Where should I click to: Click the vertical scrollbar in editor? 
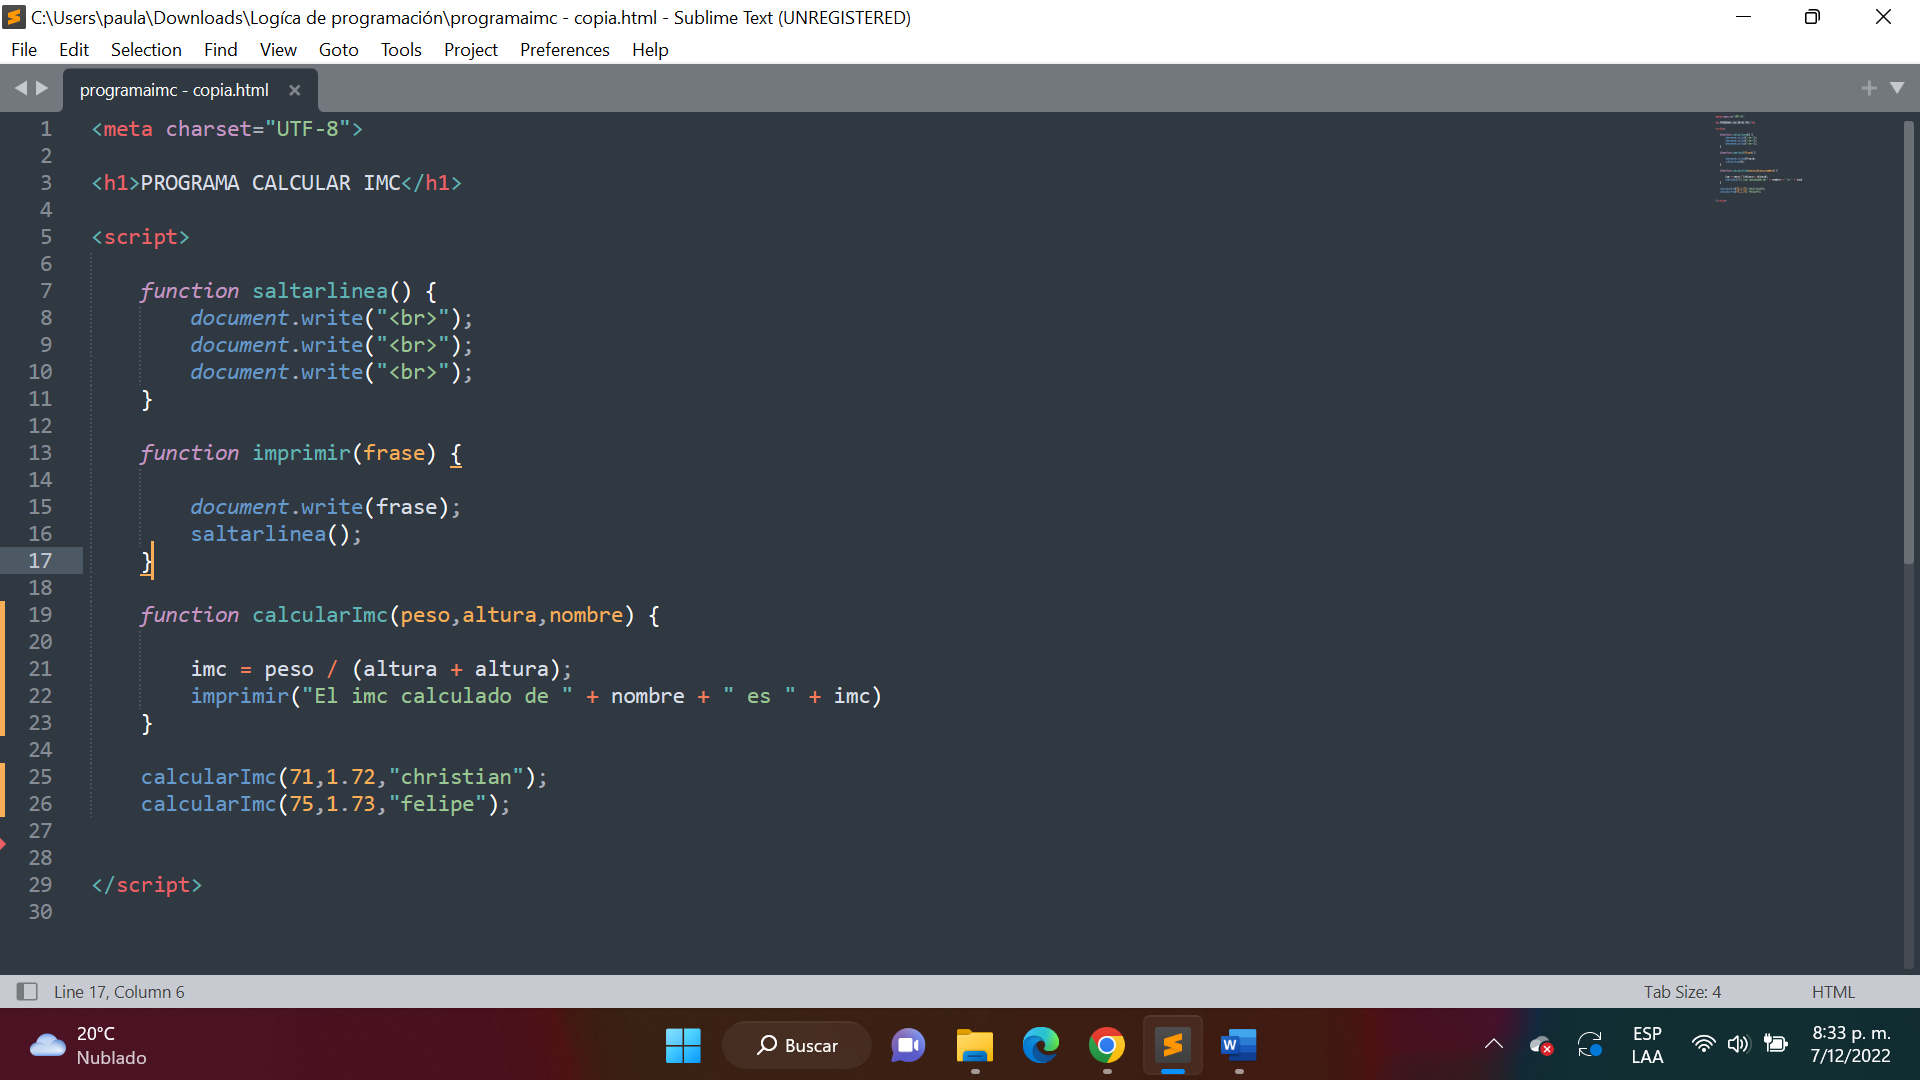point(1908,342)
